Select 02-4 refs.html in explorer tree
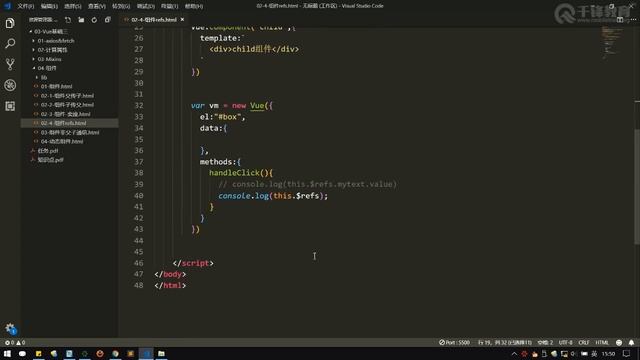This screenshot has width=640, height=360. (63, 123)
